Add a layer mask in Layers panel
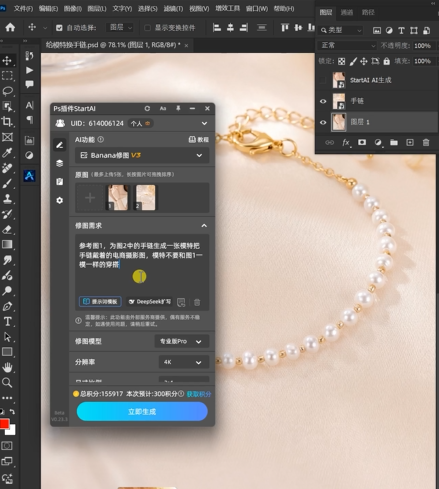Viewport: 439px width, 489px height. [x=362, y=143]
